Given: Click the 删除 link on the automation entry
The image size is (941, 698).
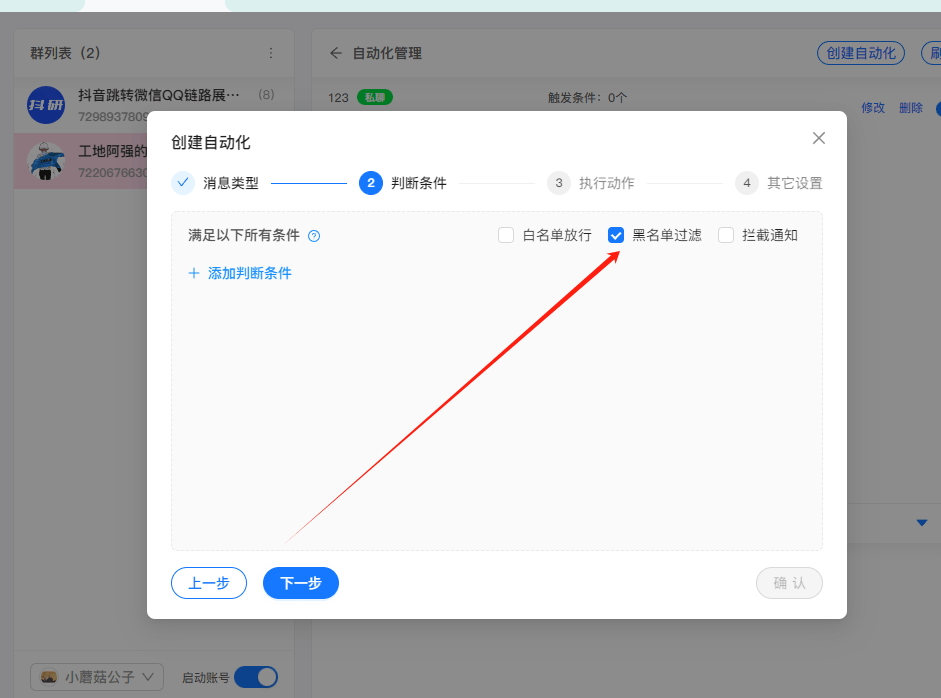Looking at the screenshot, I should (x=911, y=108).
